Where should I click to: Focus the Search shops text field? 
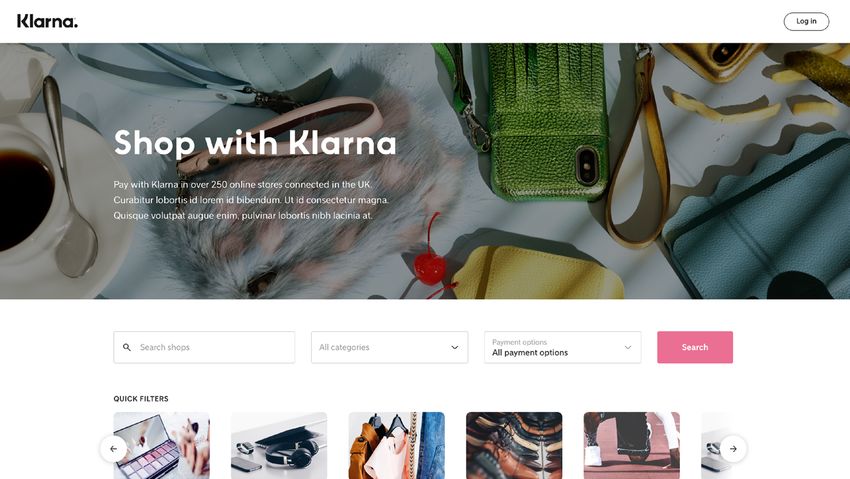[x=204, y=347]
